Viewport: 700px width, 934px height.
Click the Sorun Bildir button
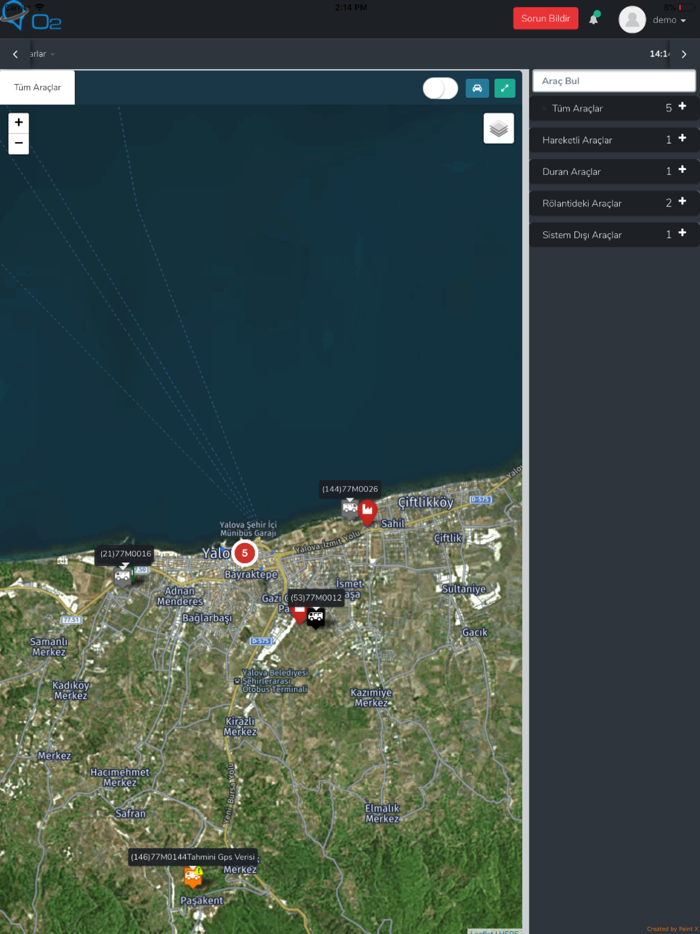545,19
